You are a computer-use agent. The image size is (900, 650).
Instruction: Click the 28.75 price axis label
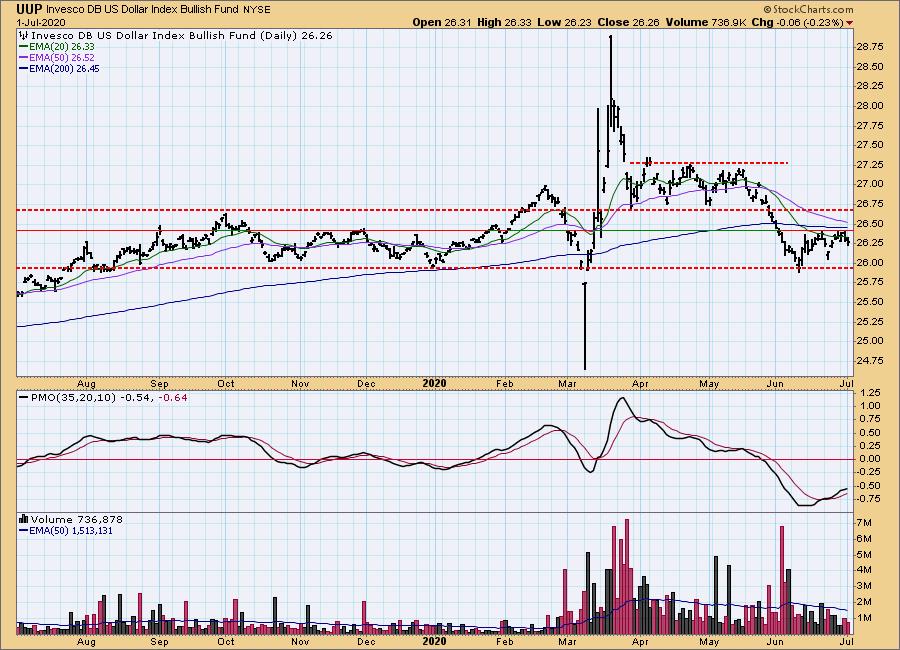click(870, 47)
